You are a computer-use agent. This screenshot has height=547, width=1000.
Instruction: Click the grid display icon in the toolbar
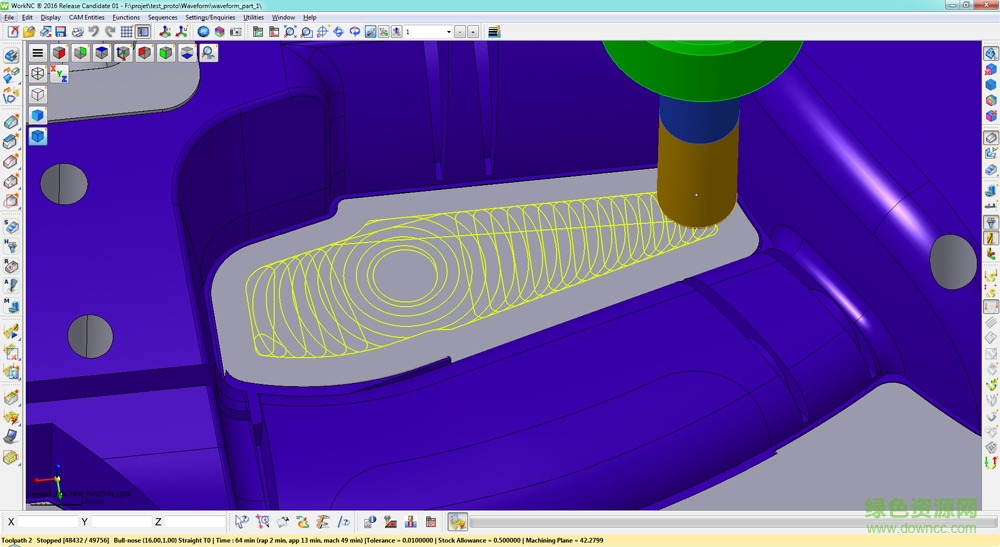coord(126,32)
